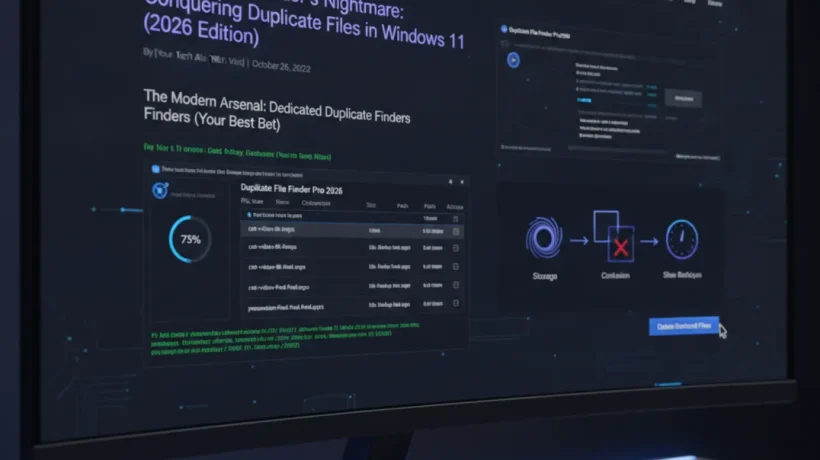Close the Duplicate File Finder Pro 2026 window

pos(462,182)
